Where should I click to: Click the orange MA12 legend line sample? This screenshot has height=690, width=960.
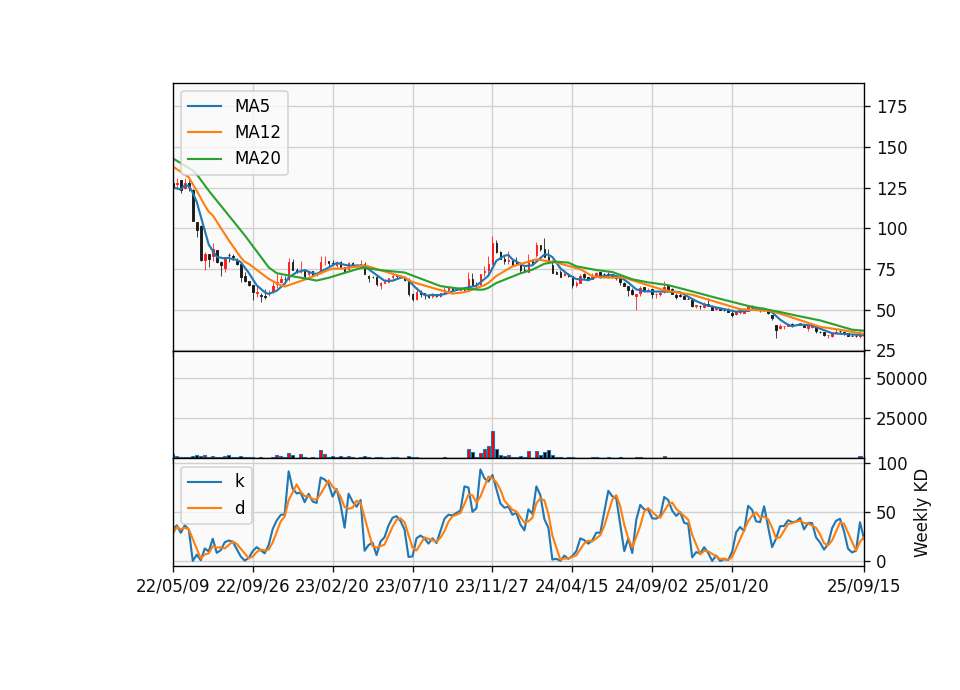click(x=204, y=132)
